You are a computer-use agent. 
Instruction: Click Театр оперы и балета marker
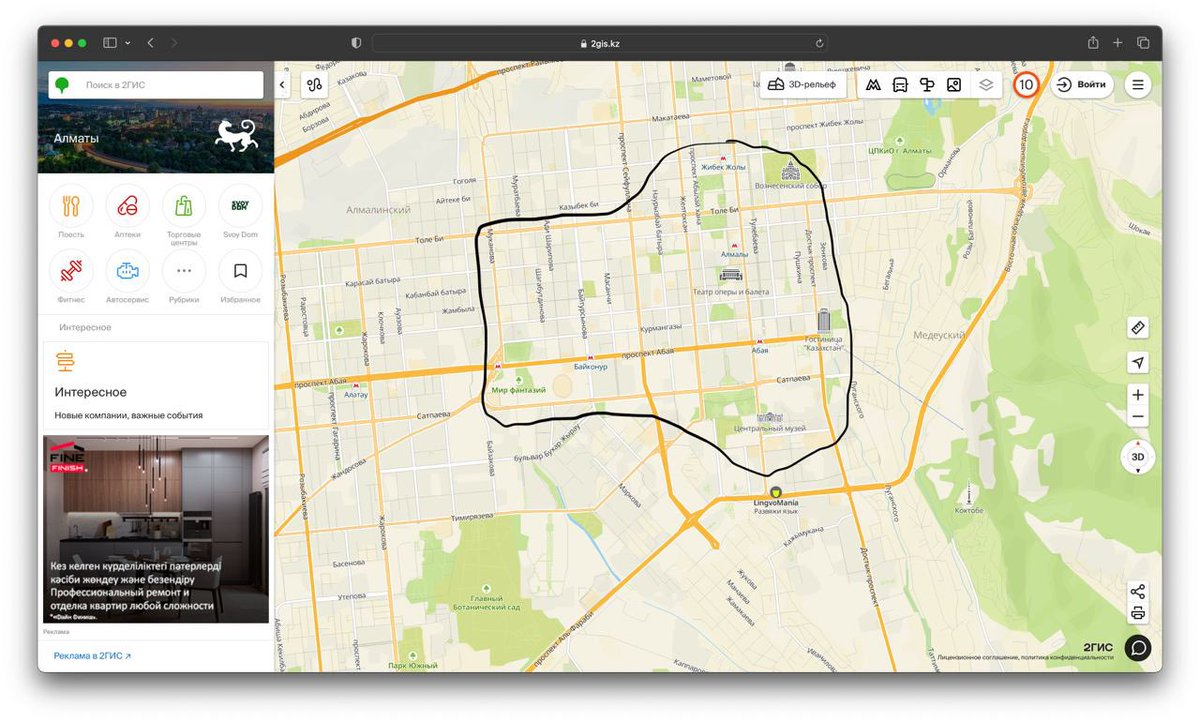731,274
